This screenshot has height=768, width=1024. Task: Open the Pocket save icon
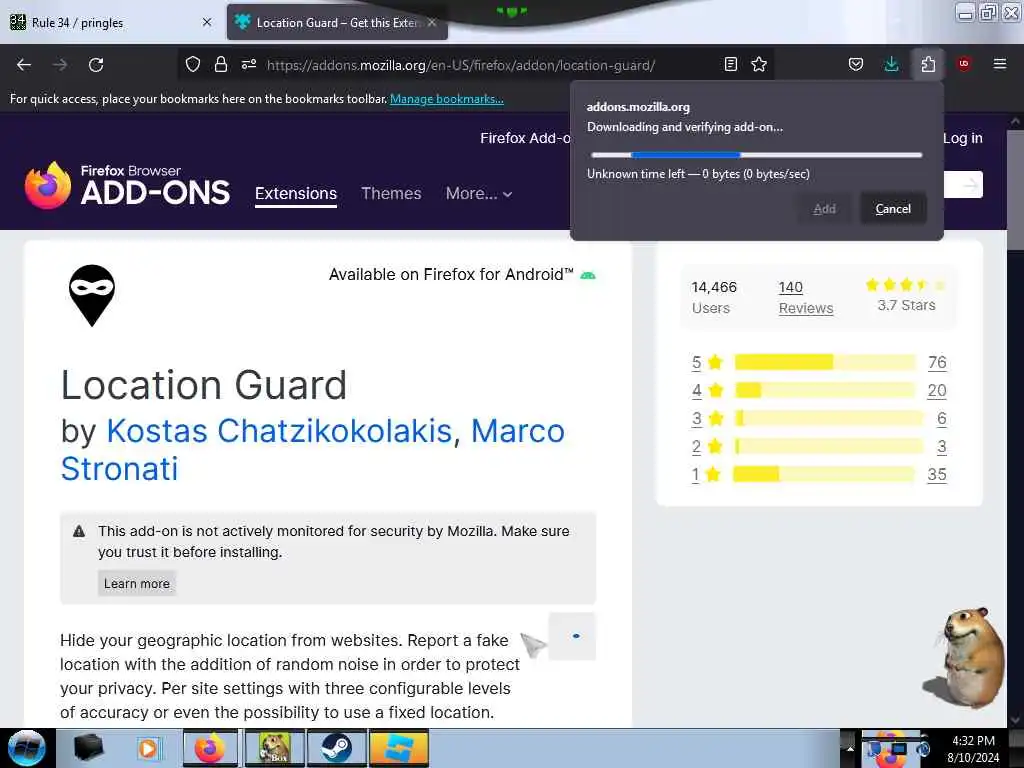pos(856,64)
